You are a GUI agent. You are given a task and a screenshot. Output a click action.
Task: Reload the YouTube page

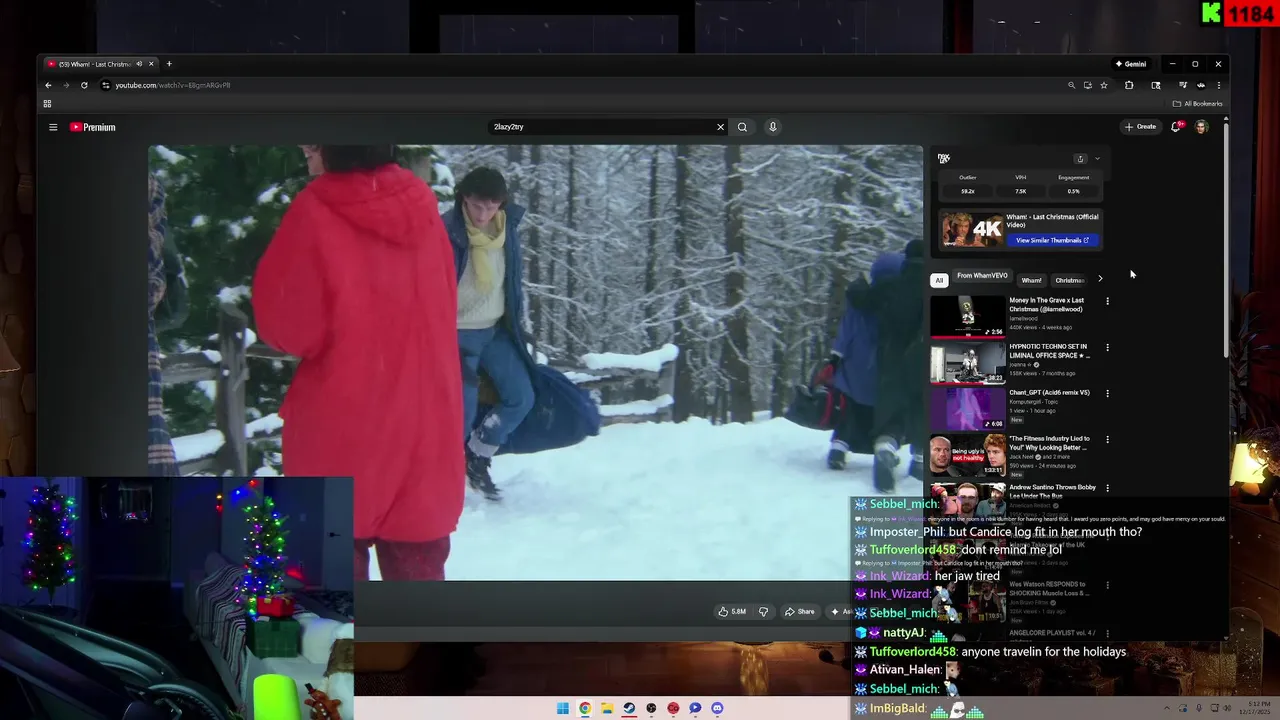tap(84, 85)
